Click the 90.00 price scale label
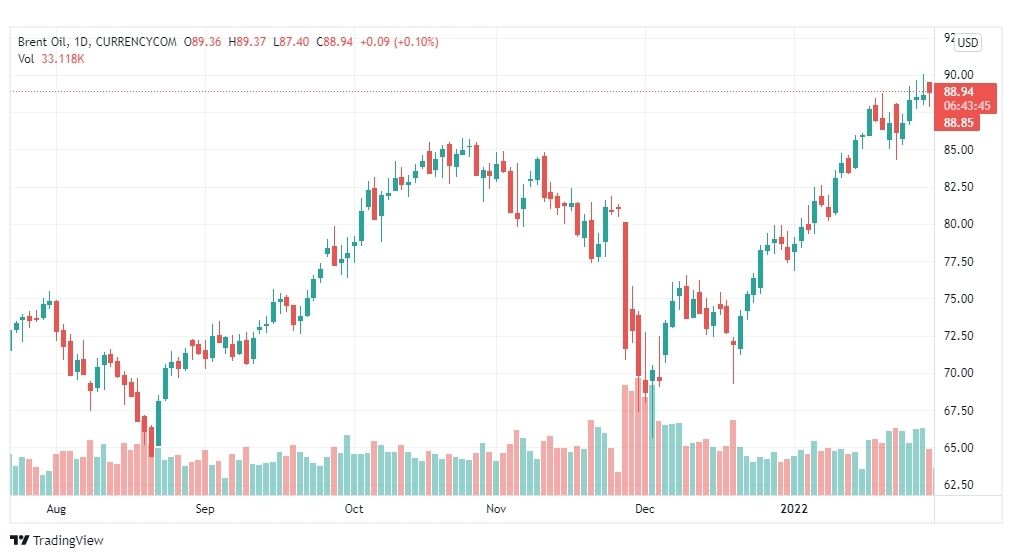The width and height of the screenshot is (1012, 558). [x=958, y=75]
